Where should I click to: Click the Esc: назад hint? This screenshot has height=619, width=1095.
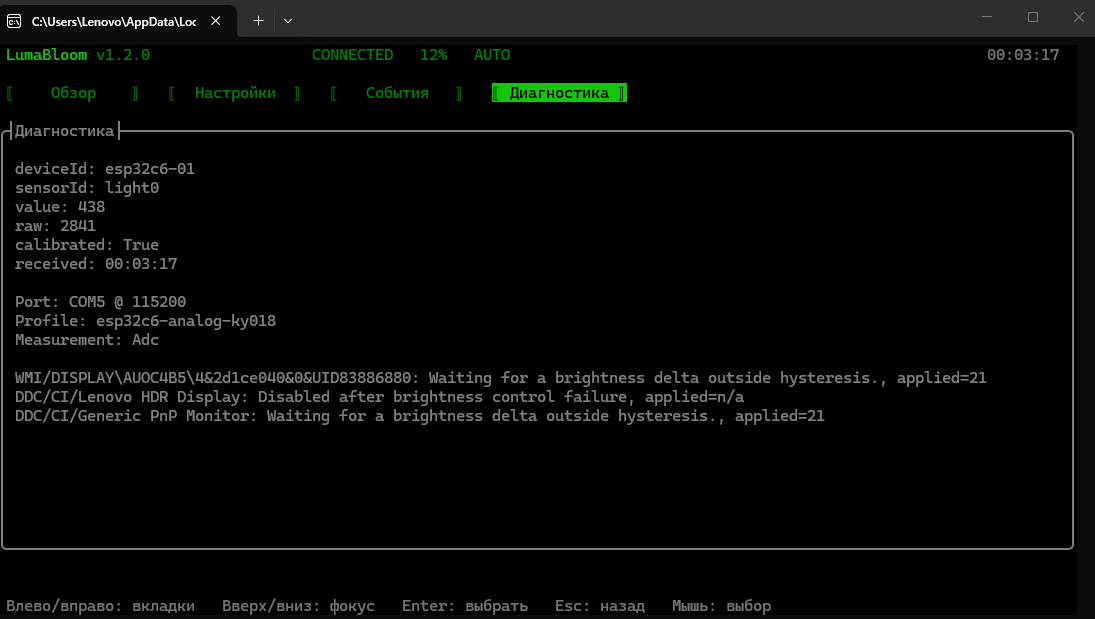pyautogui.click(x=600, y=606)
